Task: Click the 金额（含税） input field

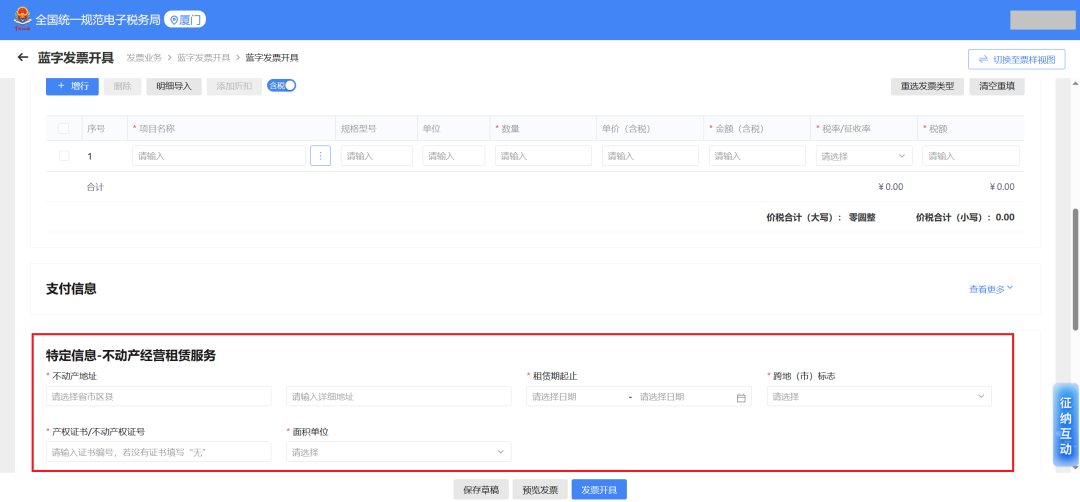Action: point(757,156)
